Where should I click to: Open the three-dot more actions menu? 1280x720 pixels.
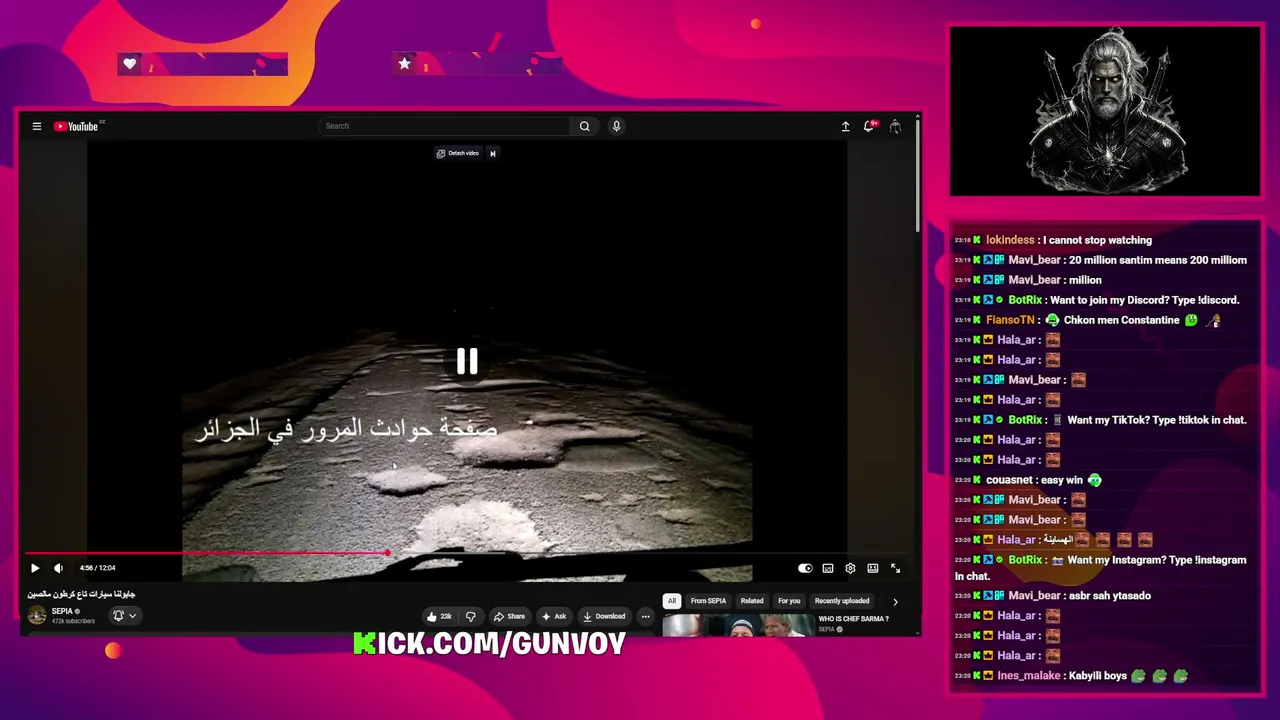point(646,616)
